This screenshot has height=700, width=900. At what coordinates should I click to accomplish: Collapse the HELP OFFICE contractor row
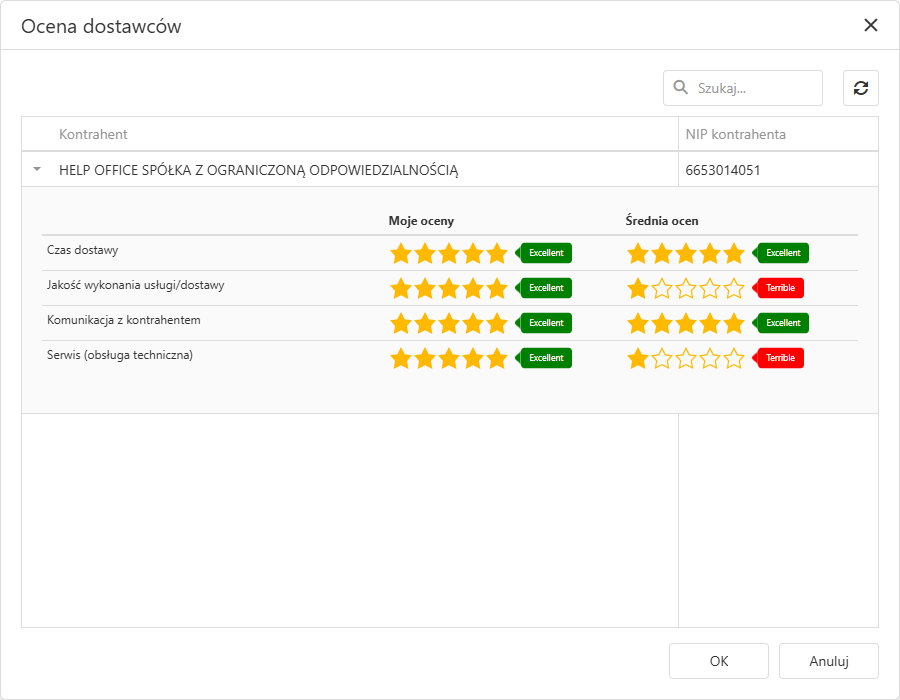(37, 170)
